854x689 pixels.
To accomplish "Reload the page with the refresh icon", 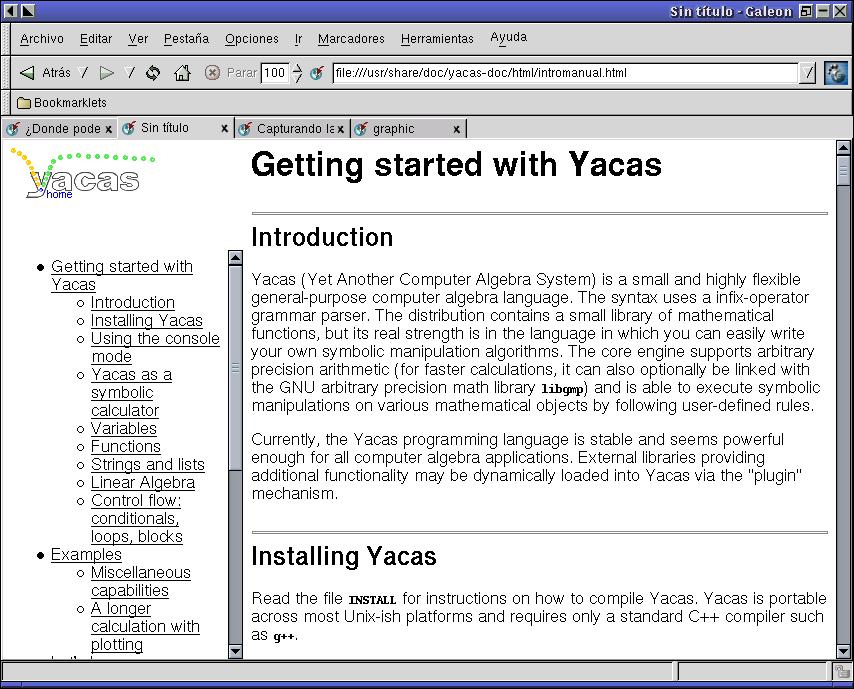I will click(x=153, y=73).
